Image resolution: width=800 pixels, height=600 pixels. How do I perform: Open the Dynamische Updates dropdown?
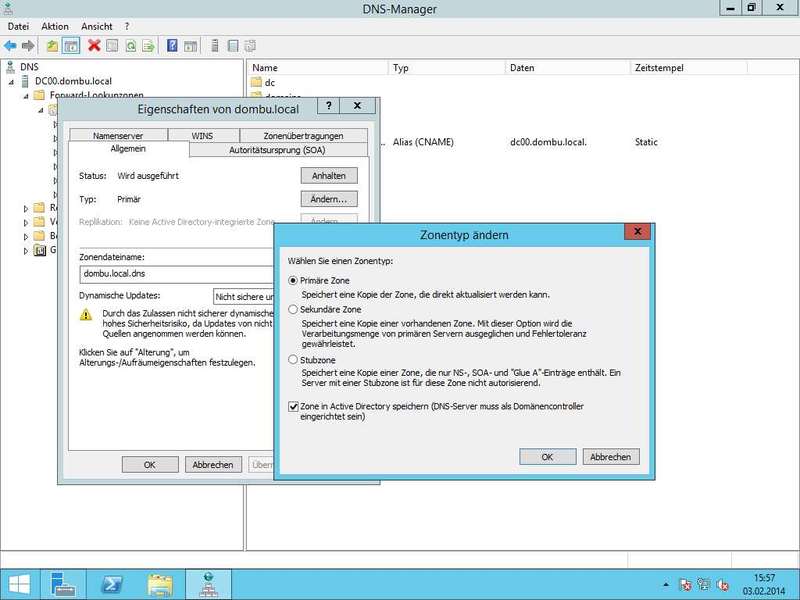click(x=244, y=296)
